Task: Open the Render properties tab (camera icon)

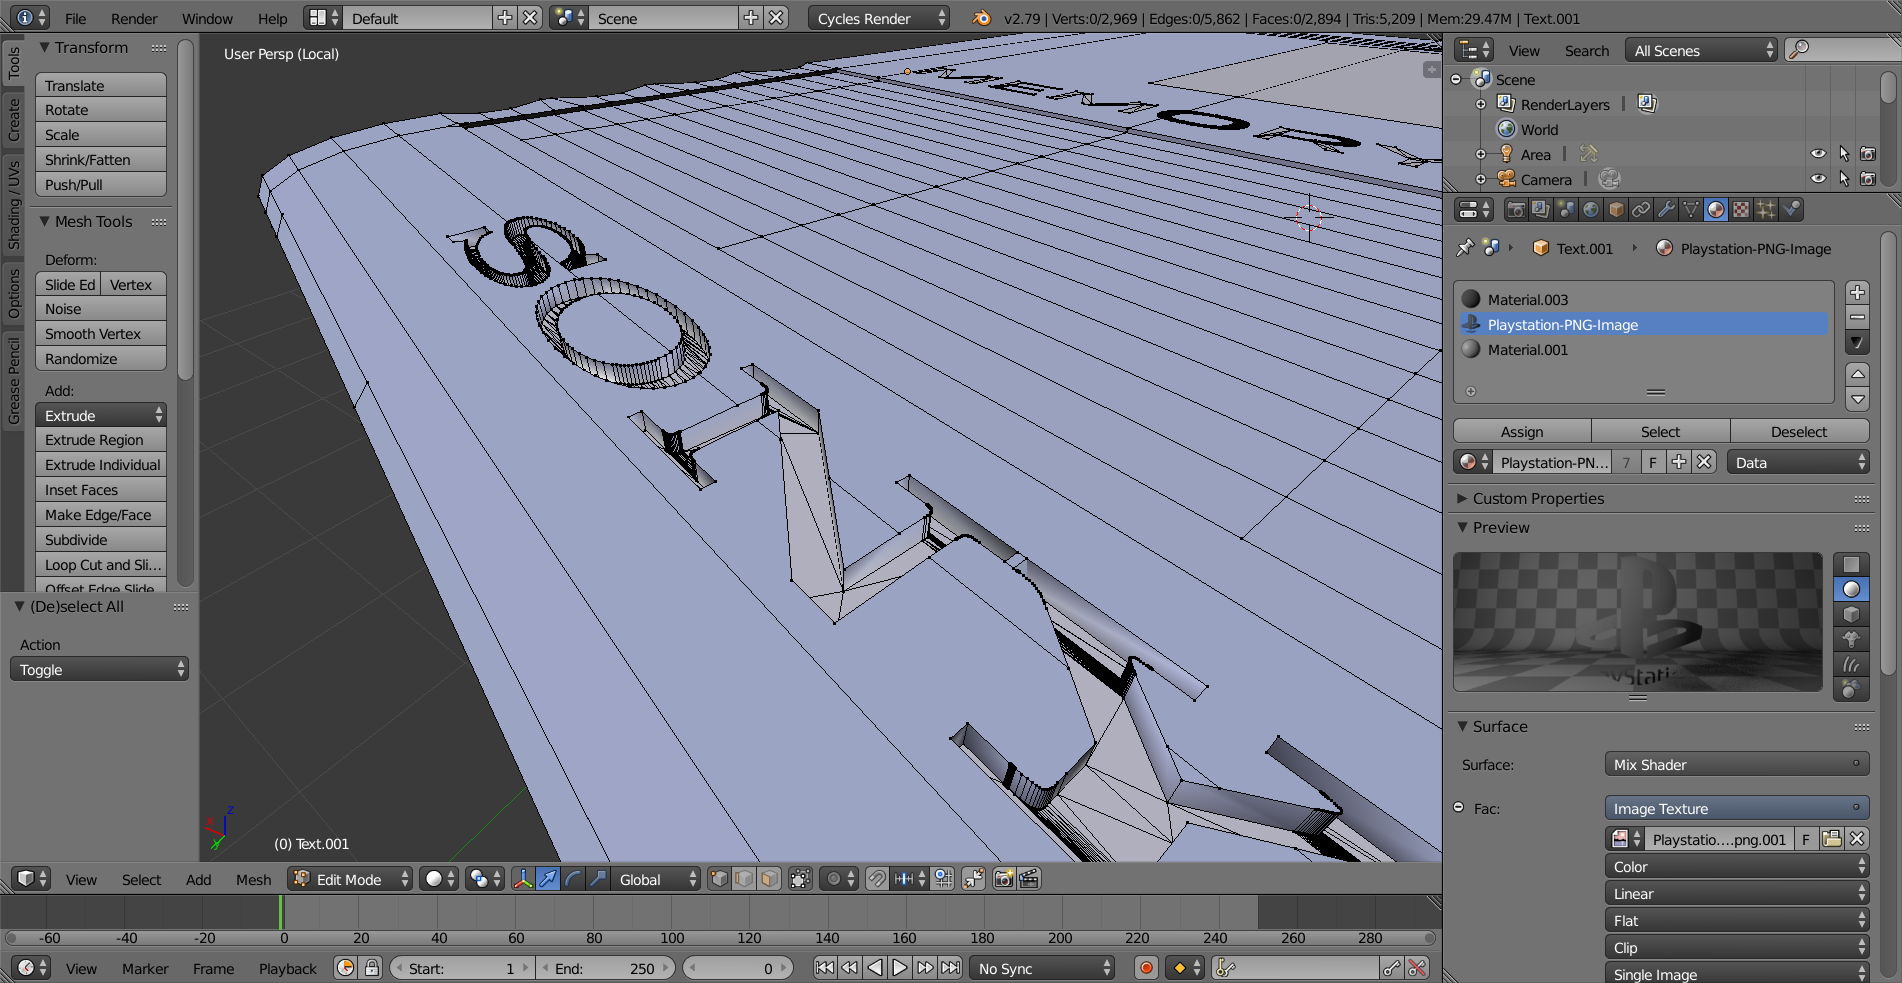Action: pos(1516,210)
